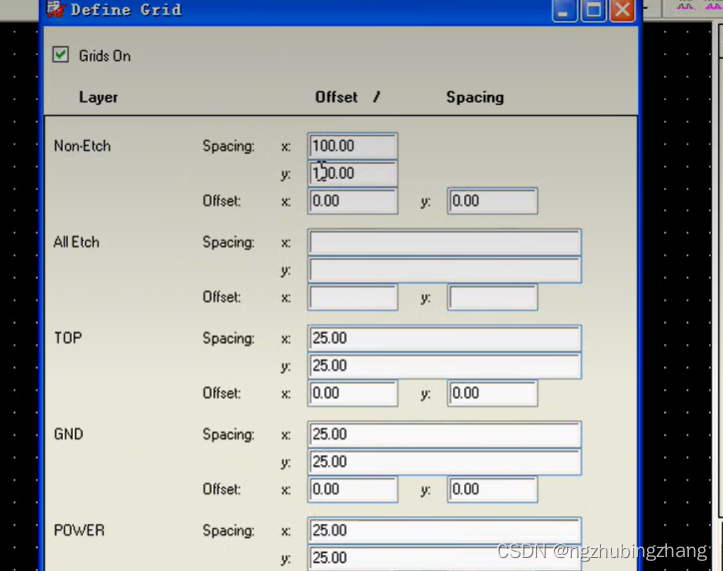The height and width of the screenshot is (571, 723).
Task: Click the TOP layer label
Action: point(68,338)
